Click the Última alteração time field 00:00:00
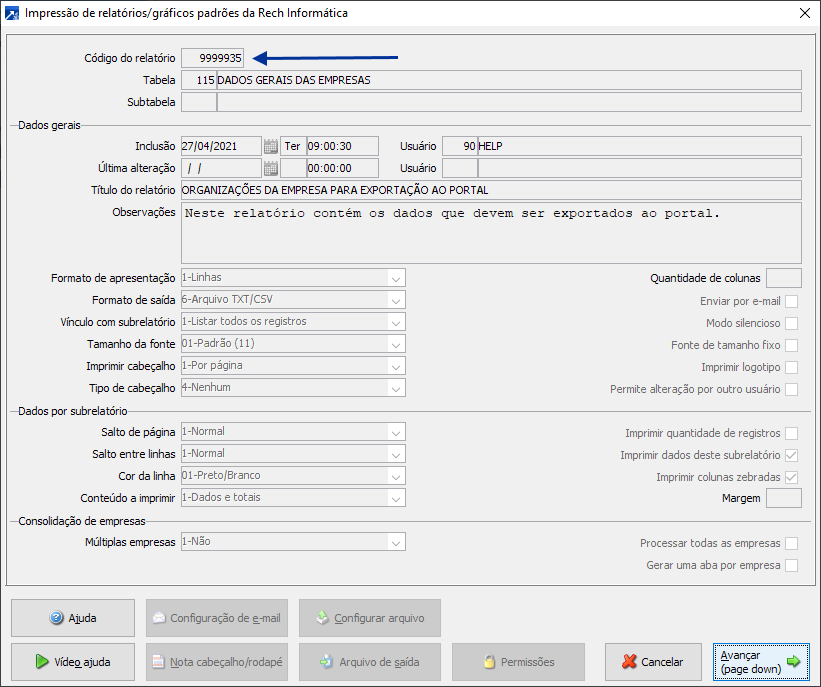821x687 pixels. 342,168
